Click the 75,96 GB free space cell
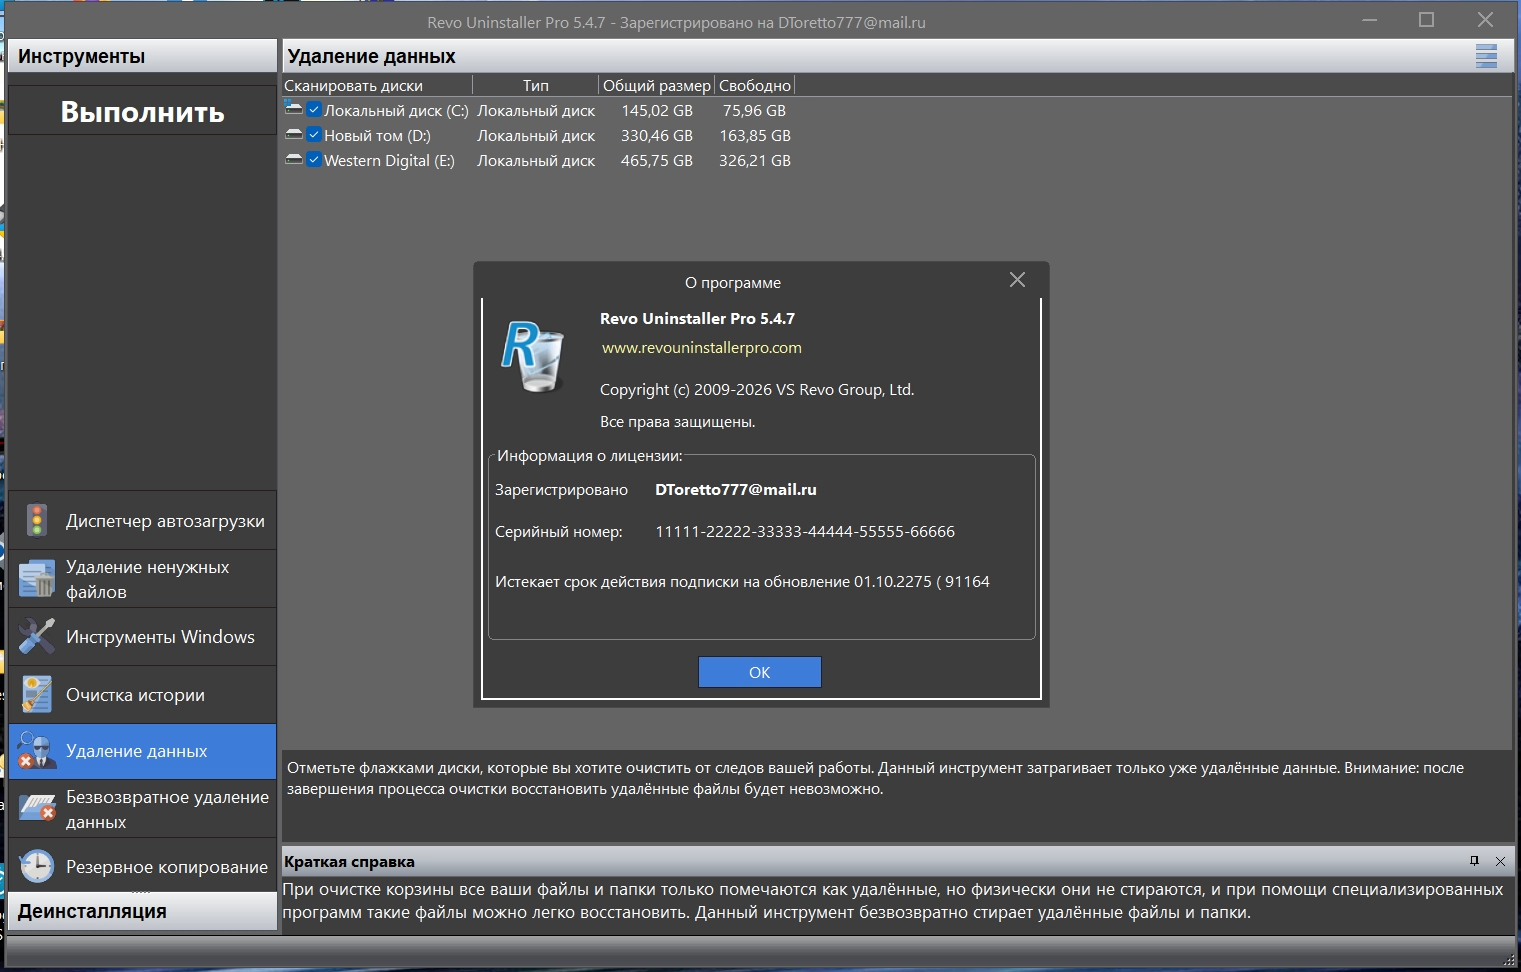This screenshot has width=1521, height=972. [754, 111]
